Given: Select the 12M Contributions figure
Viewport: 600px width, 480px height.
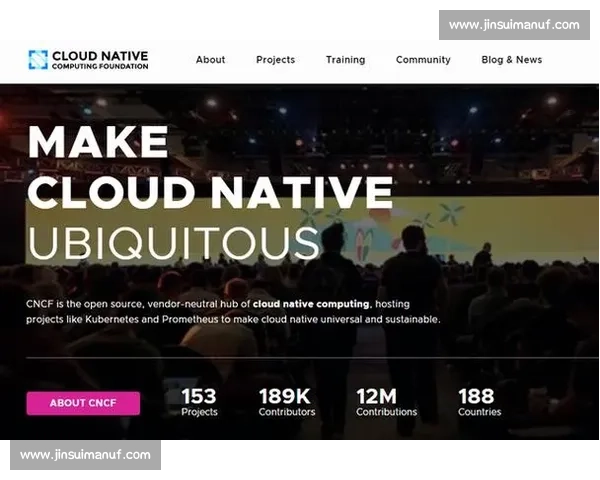Looking at the screenshot, I should [386, 402].
